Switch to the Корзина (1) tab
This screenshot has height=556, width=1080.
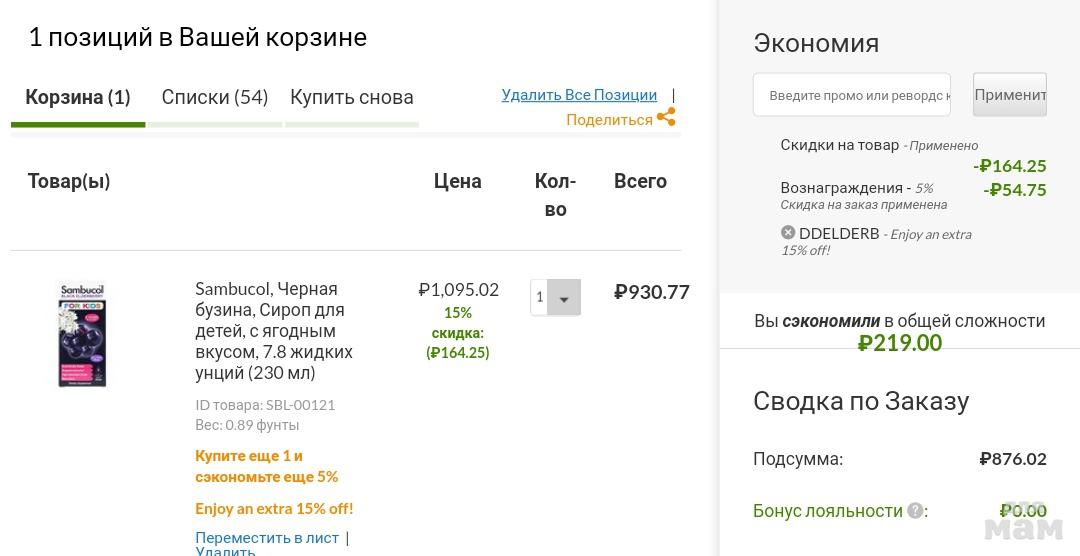pos(78,97)
